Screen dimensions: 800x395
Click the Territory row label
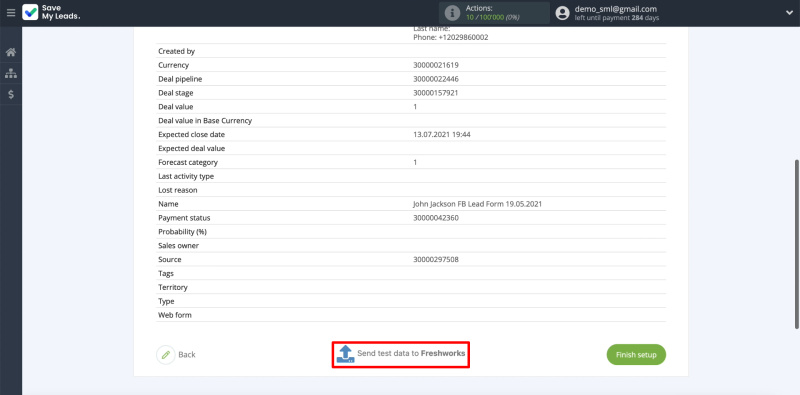[172, 287]
